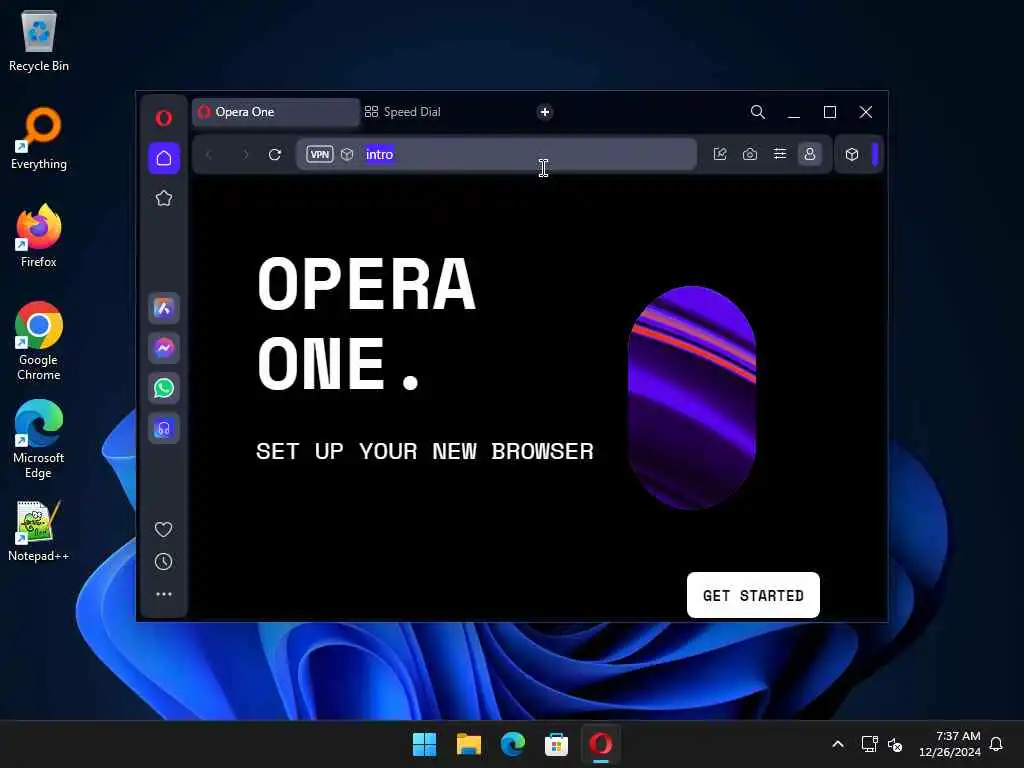Click the address bar showing intro
Screen dimensions: 1024x768
pyautogui.click(x=496, y=154)
